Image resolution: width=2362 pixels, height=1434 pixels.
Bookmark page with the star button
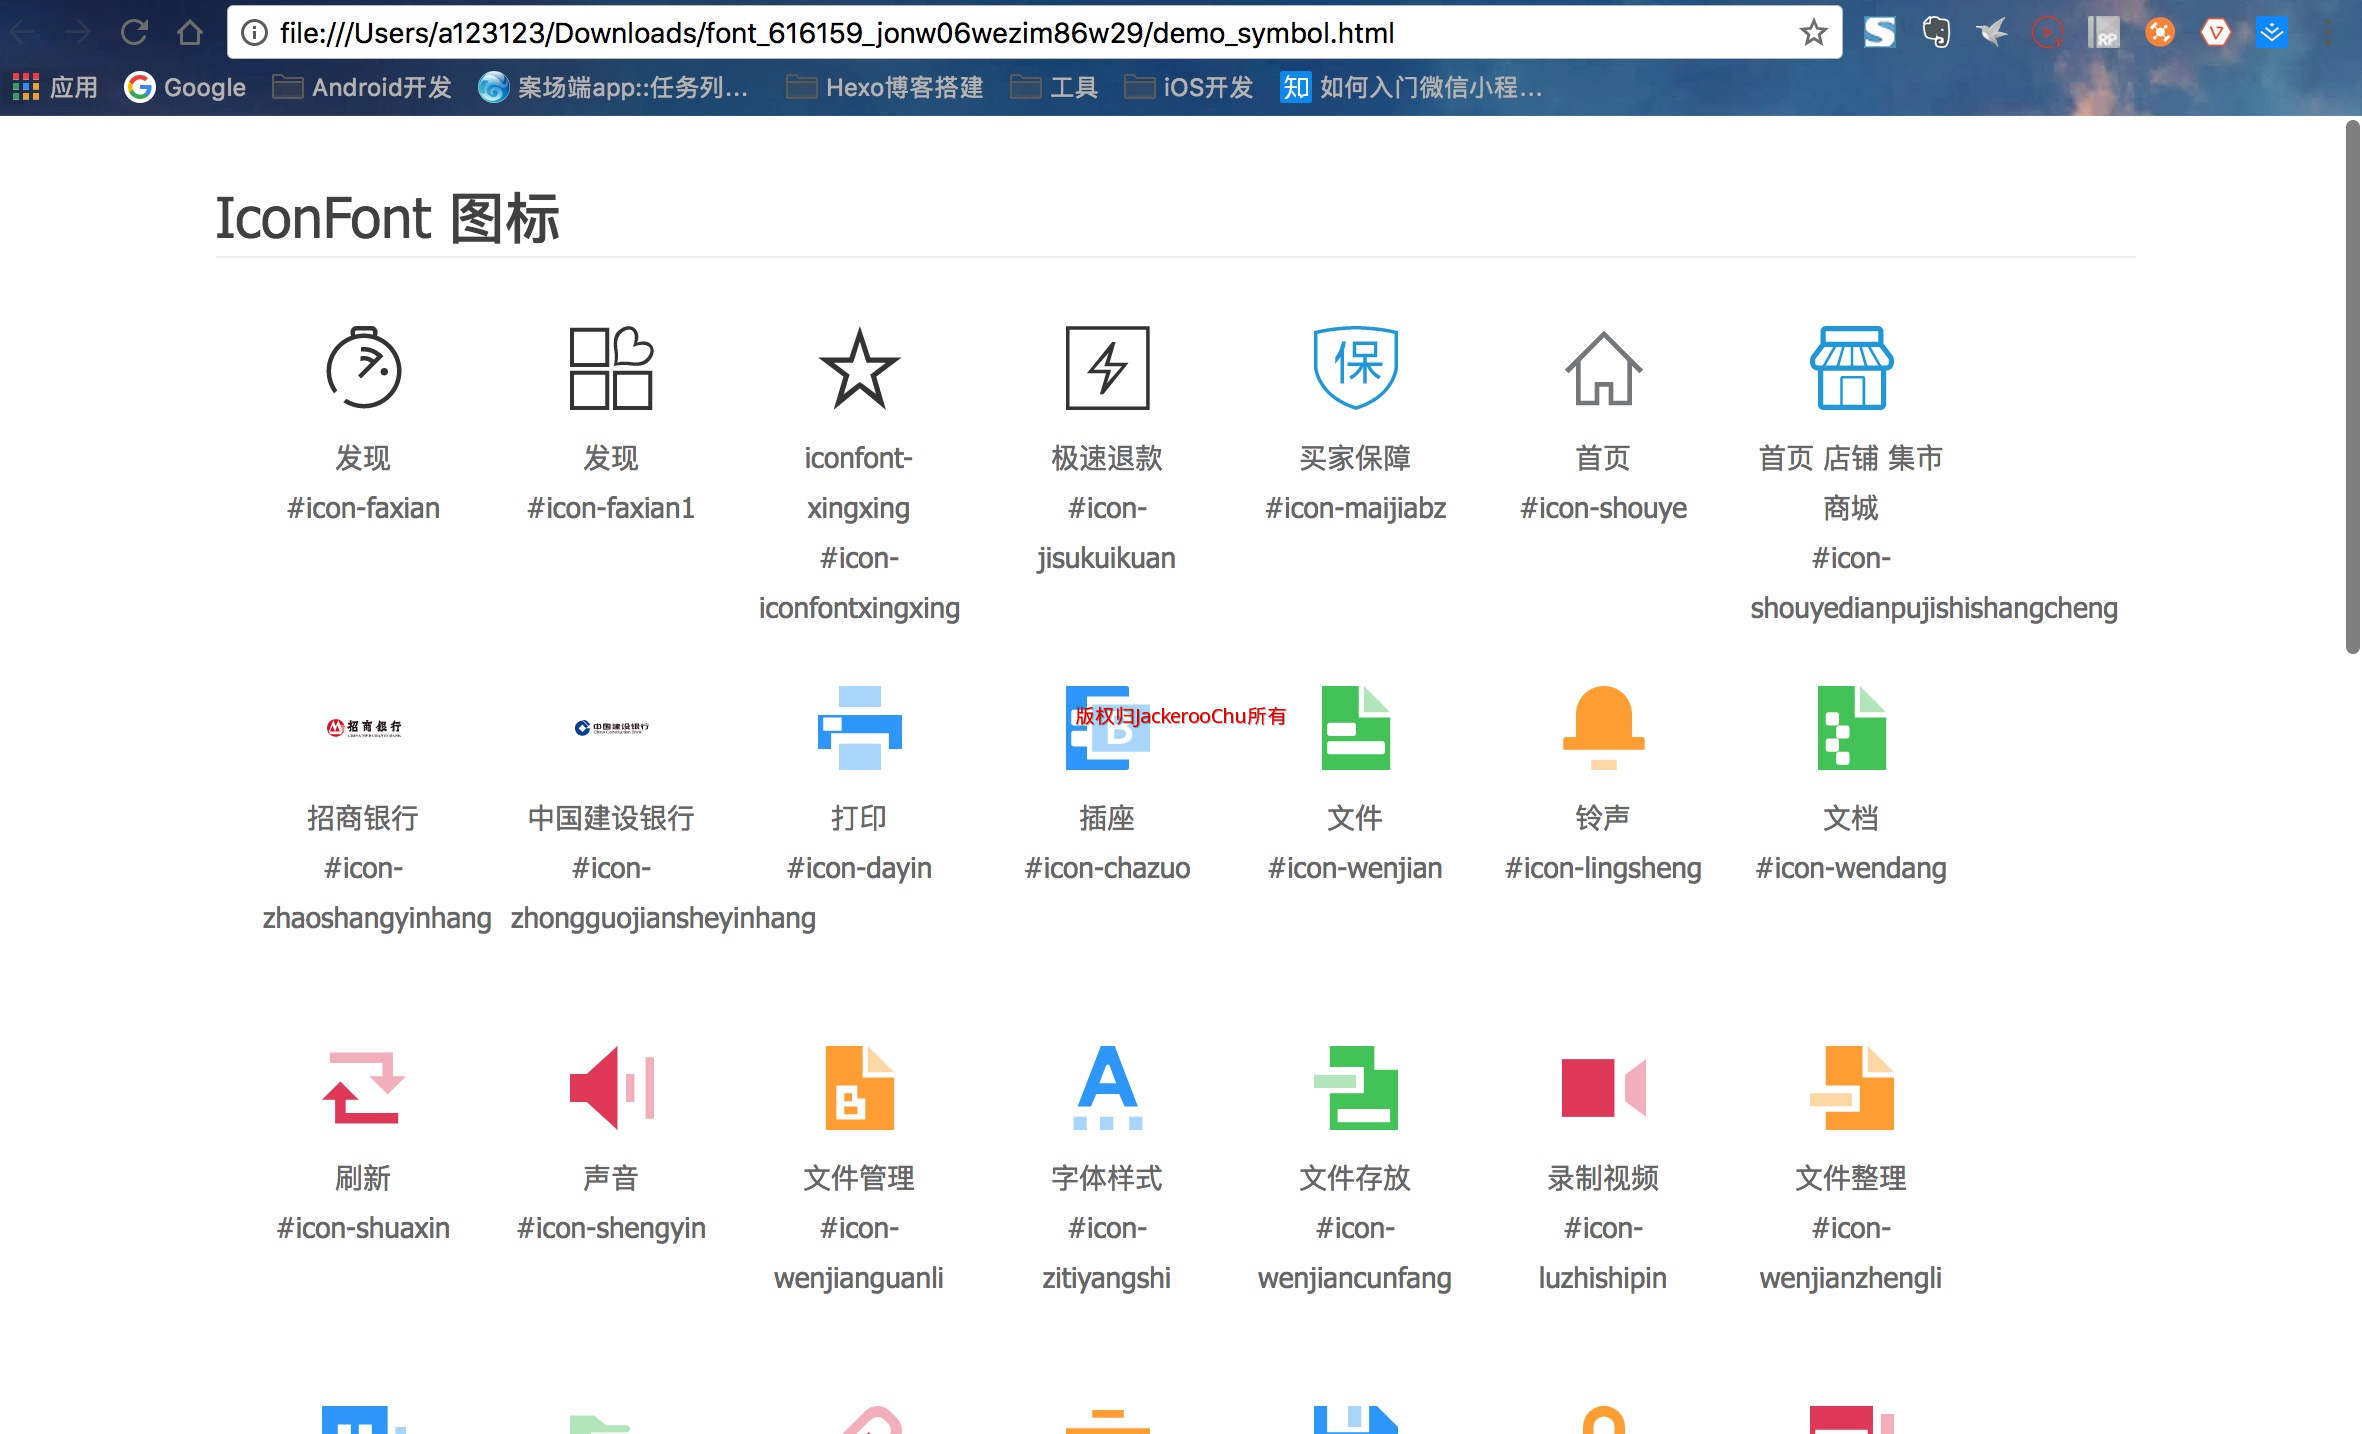pos(1813,33)
